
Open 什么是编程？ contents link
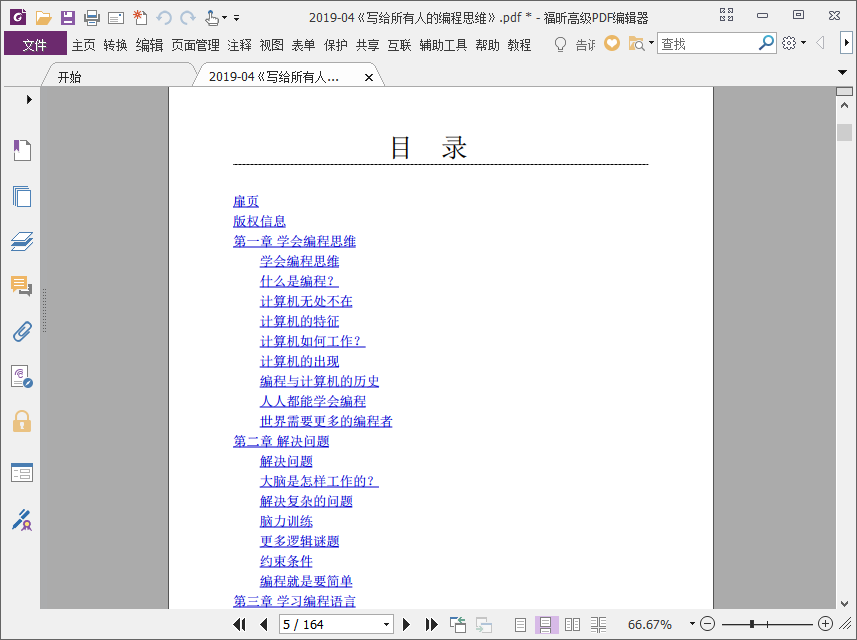pos(300,281)
